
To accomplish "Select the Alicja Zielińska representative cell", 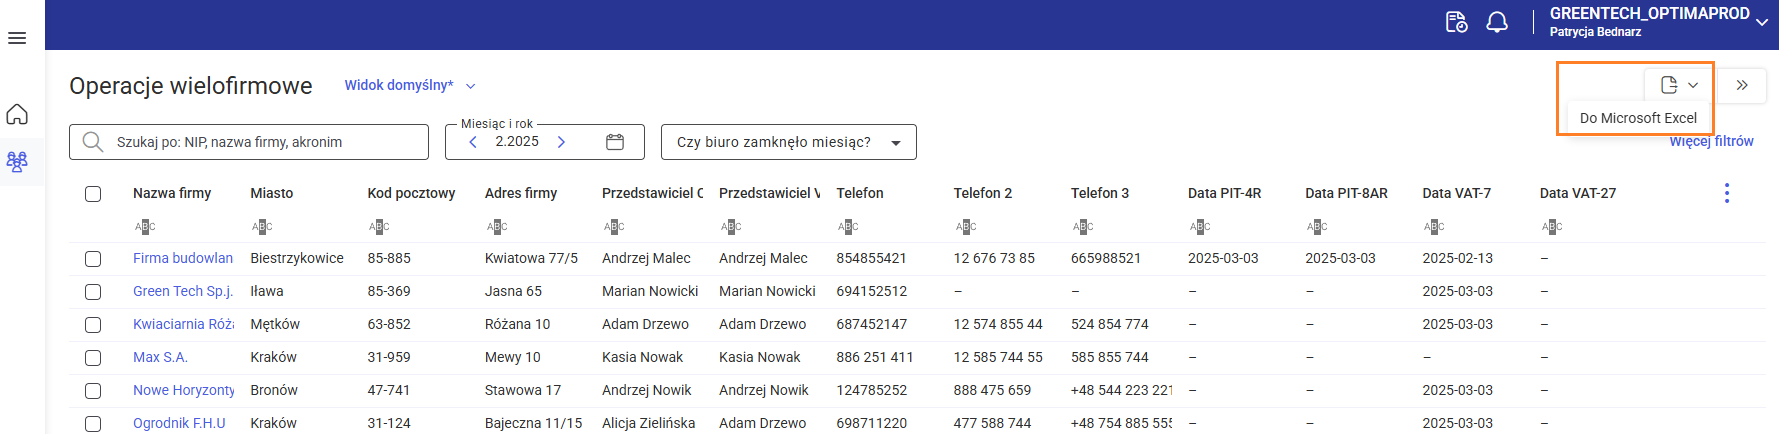I will click(x=648, y=423).
